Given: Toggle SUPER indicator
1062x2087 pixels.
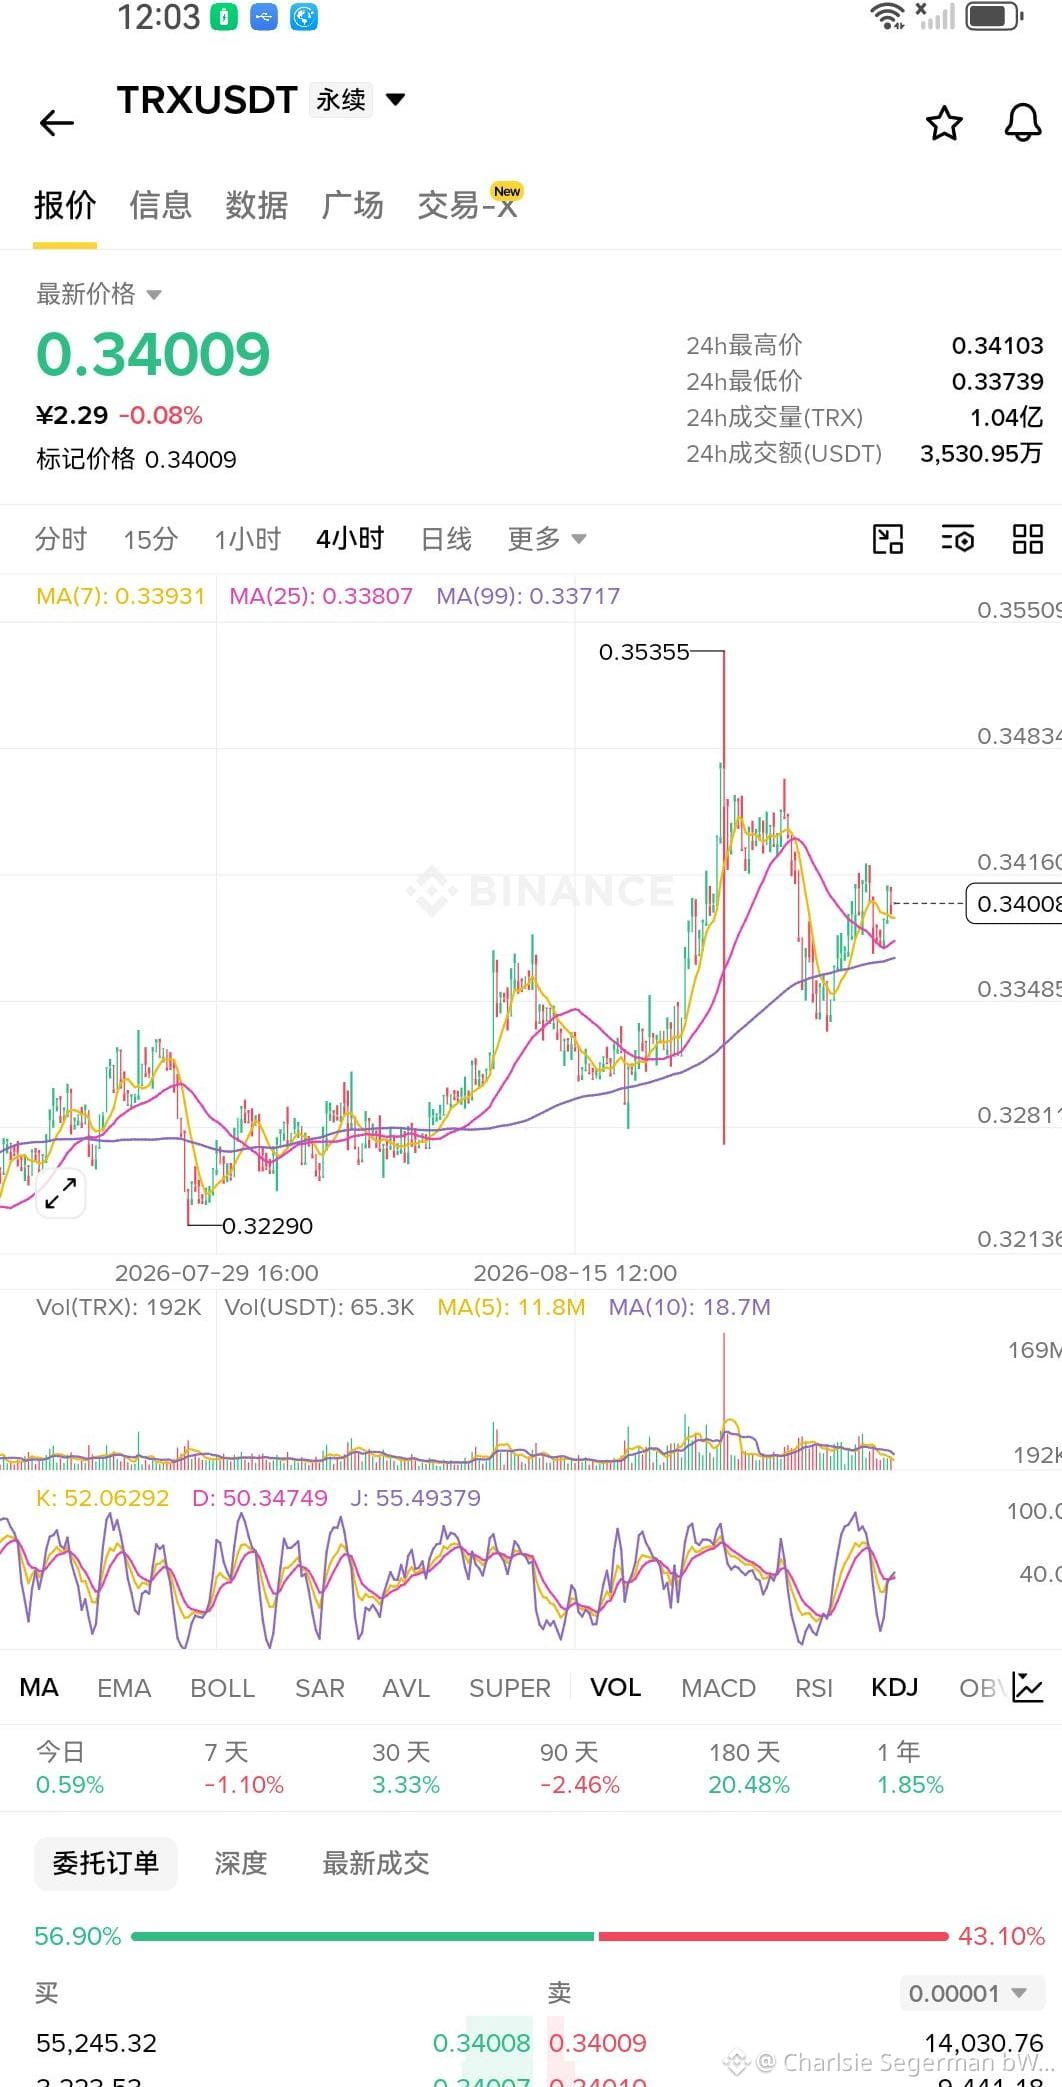Looking at the screenshot, I should click(x=510, y=1688).
